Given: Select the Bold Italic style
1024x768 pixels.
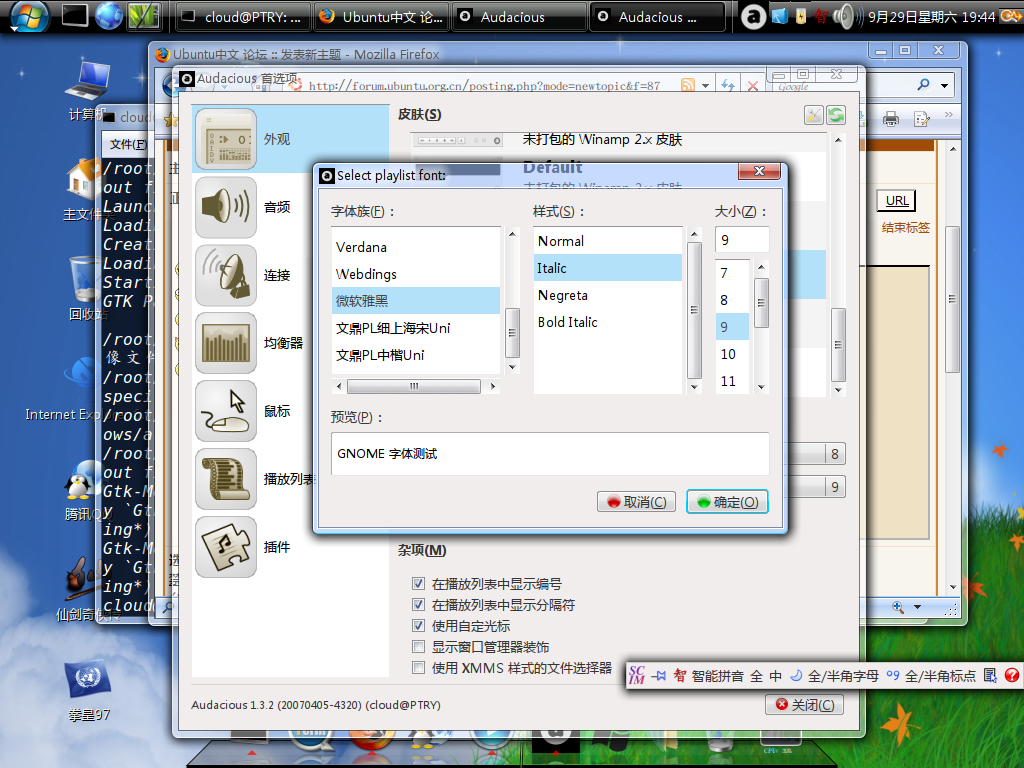Looking at the screenshot, I should (608, 322).
